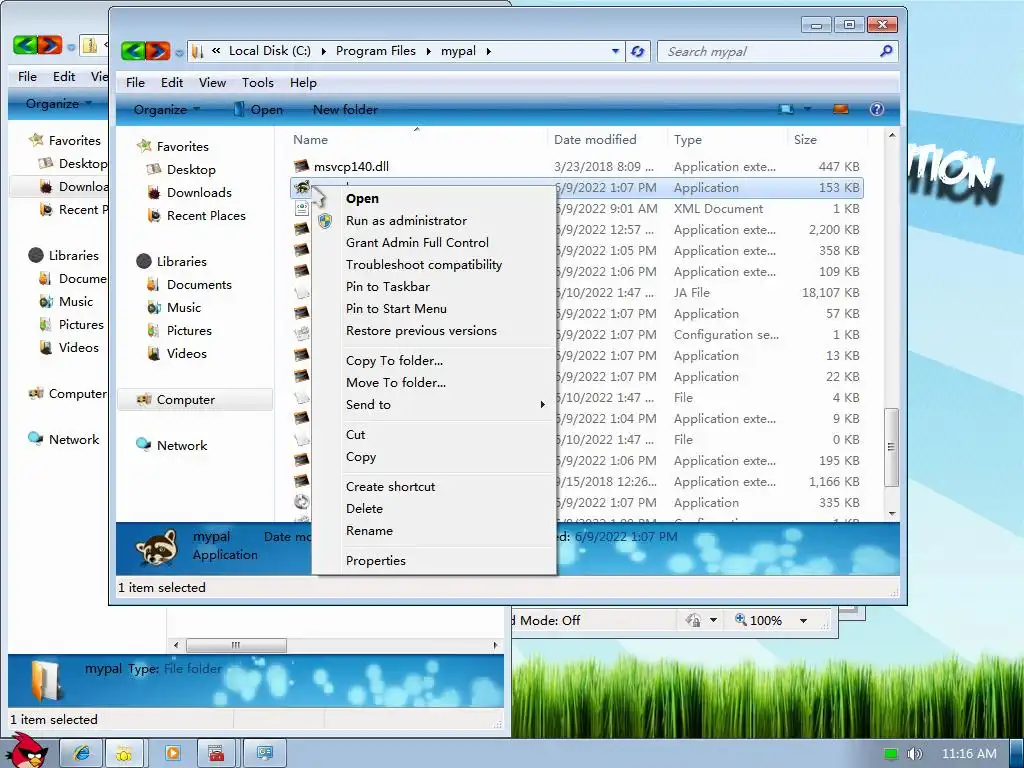Open the Angry Birds Start button

(x=26, y=751)
